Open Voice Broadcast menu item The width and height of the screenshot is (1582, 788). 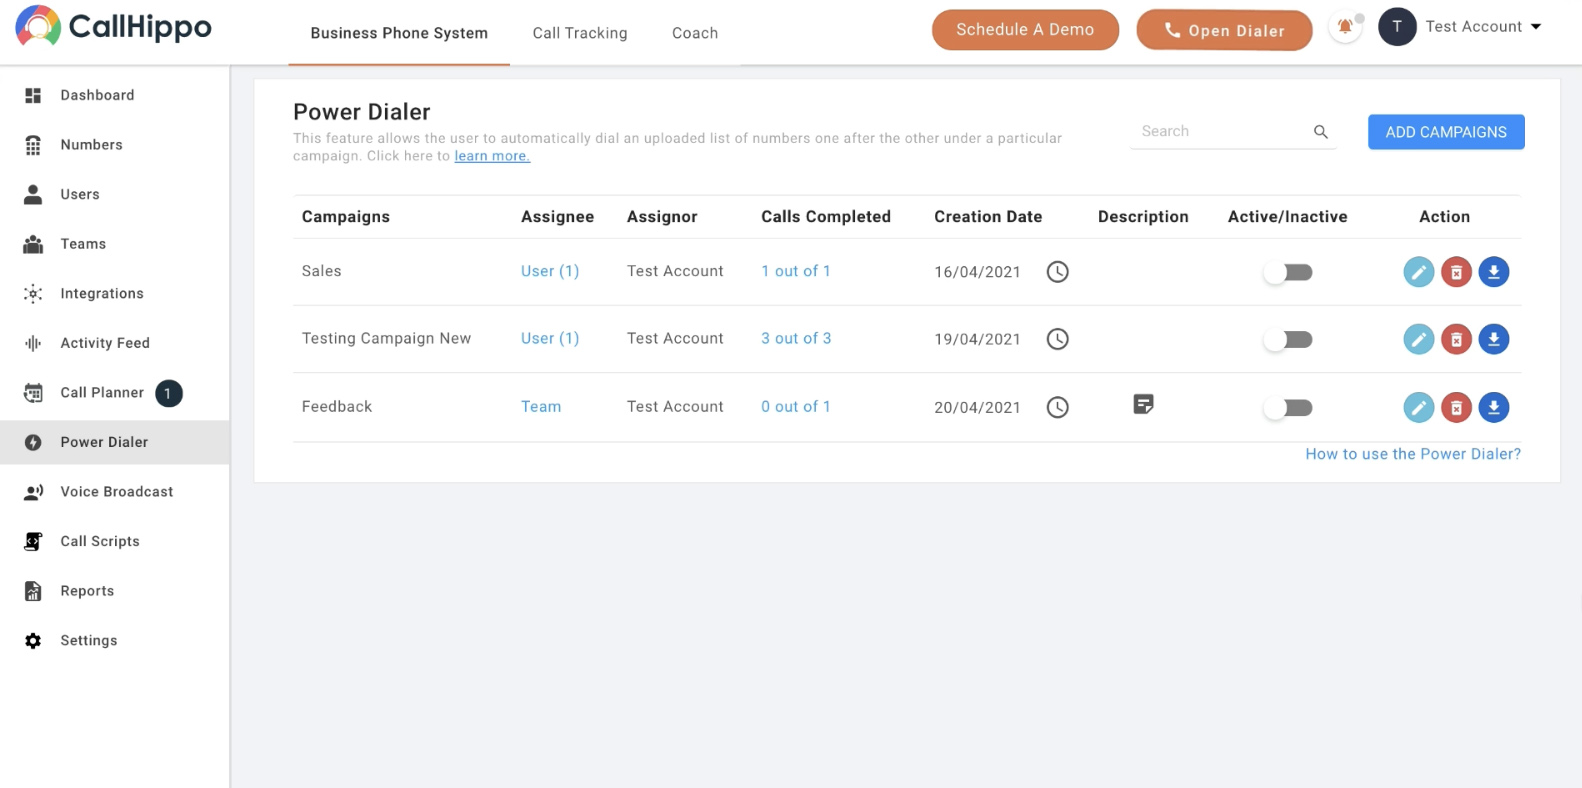point(115,492)
